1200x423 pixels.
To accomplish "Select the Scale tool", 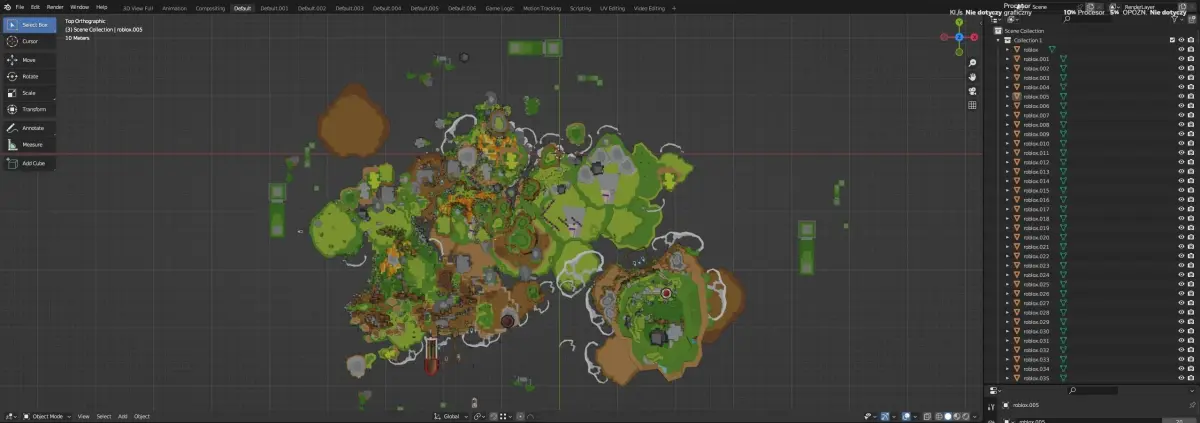I will [x=29, y=93].
